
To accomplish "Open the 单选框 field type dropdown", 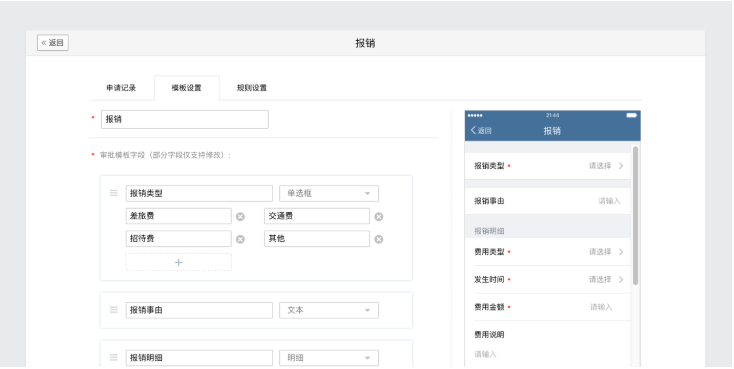I will 329,193.
